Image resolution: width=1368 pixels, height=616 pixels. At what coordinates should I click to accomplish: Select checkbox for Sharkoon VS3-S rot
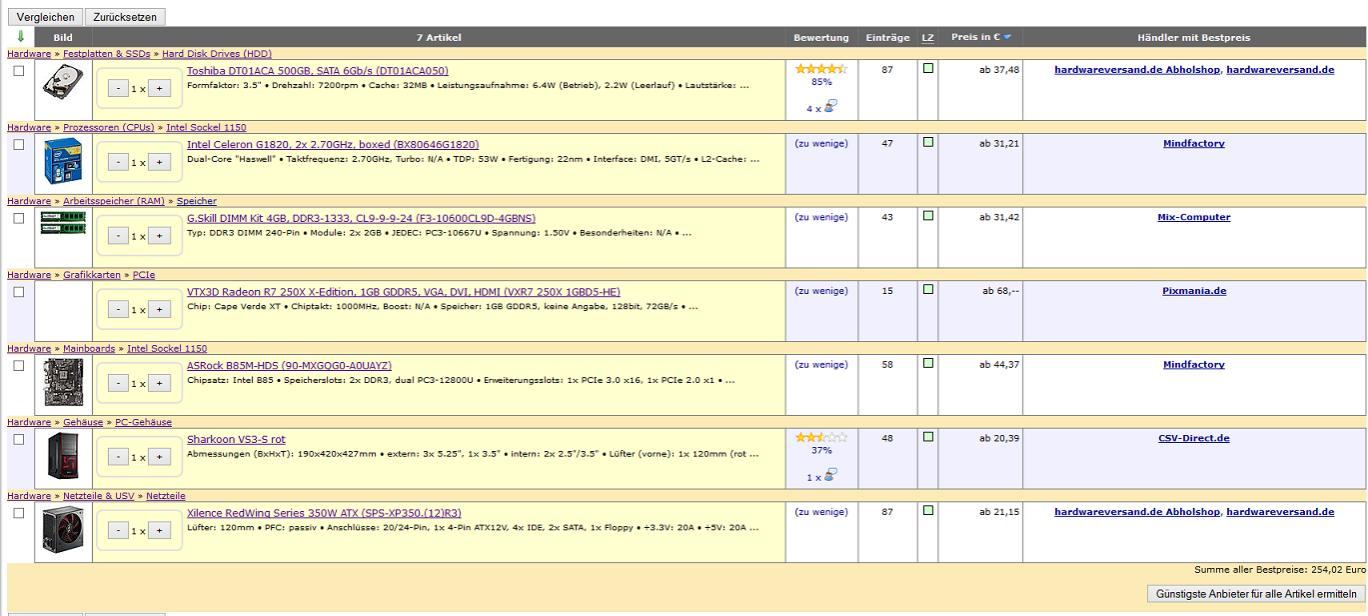18,439
